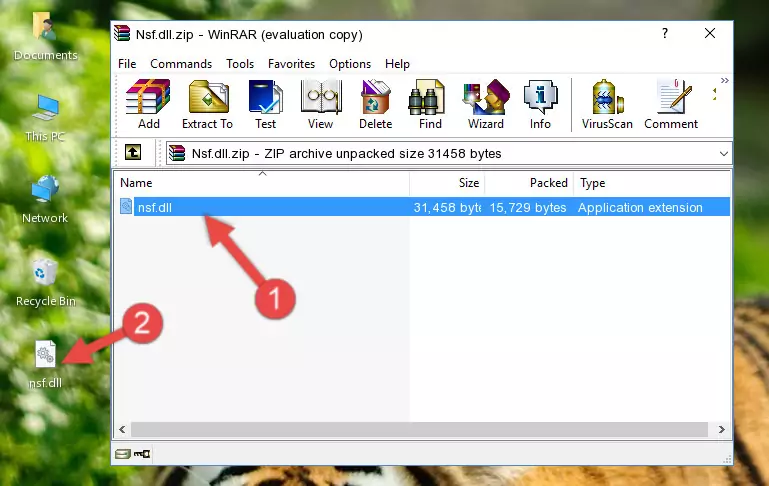Click the WinRAR title bar icon
Viewport: 769px width, 486px height.
(122, 33)
